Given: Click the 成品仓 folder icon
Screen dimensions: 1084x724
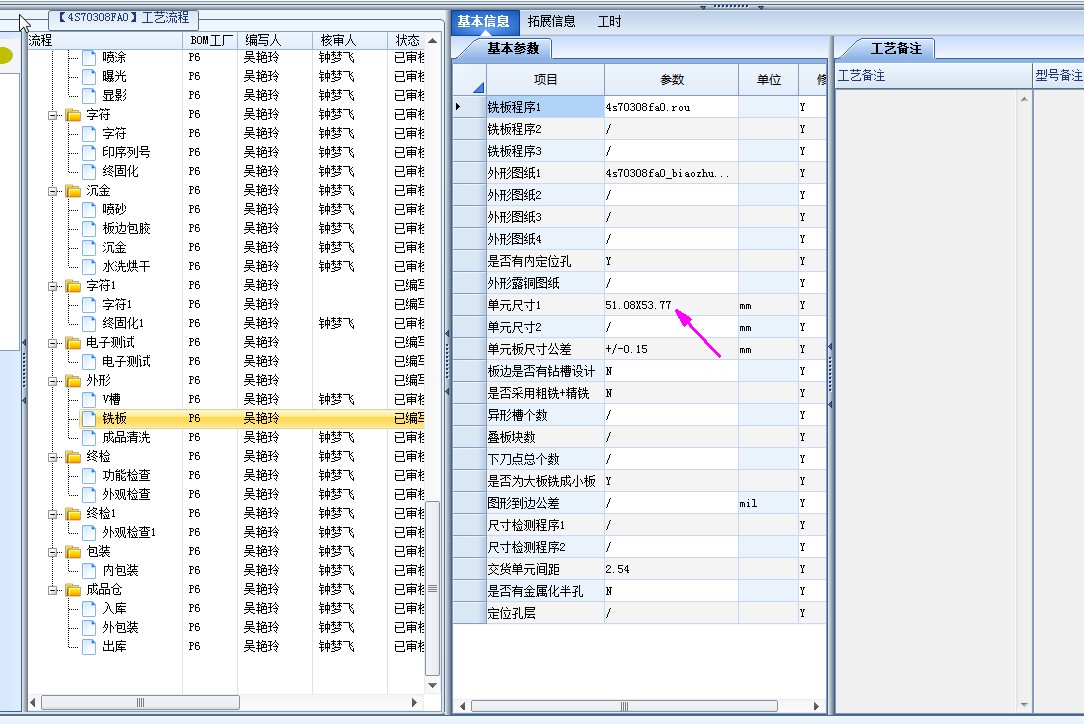Looking at the screenshot, I should click(x=73, y=590).
